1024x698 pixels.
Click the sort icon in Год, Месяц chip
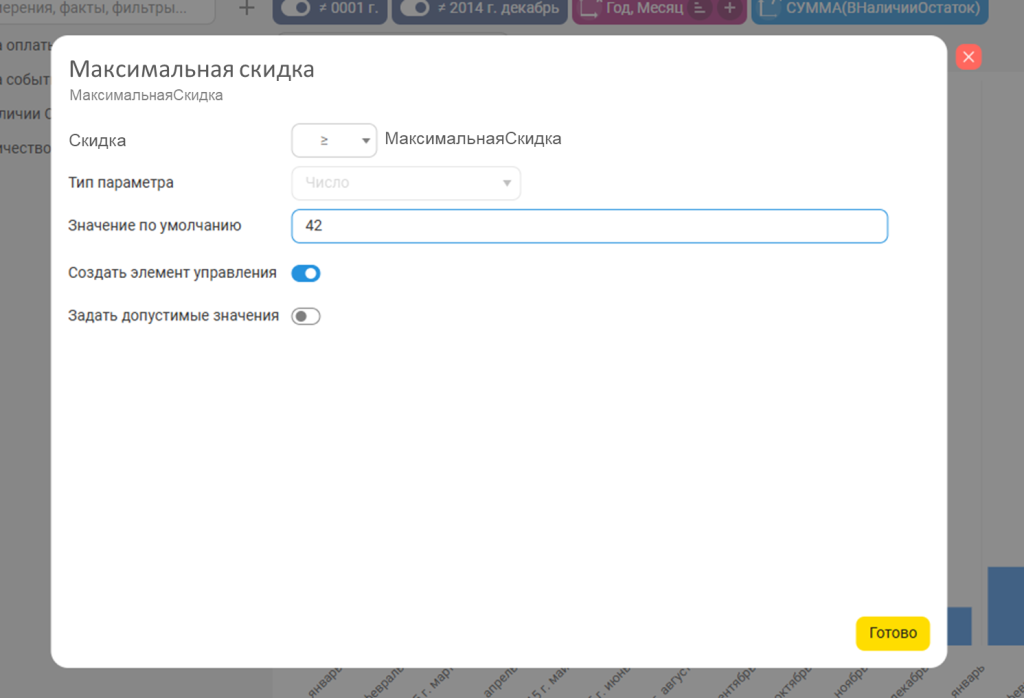(700, 8)
